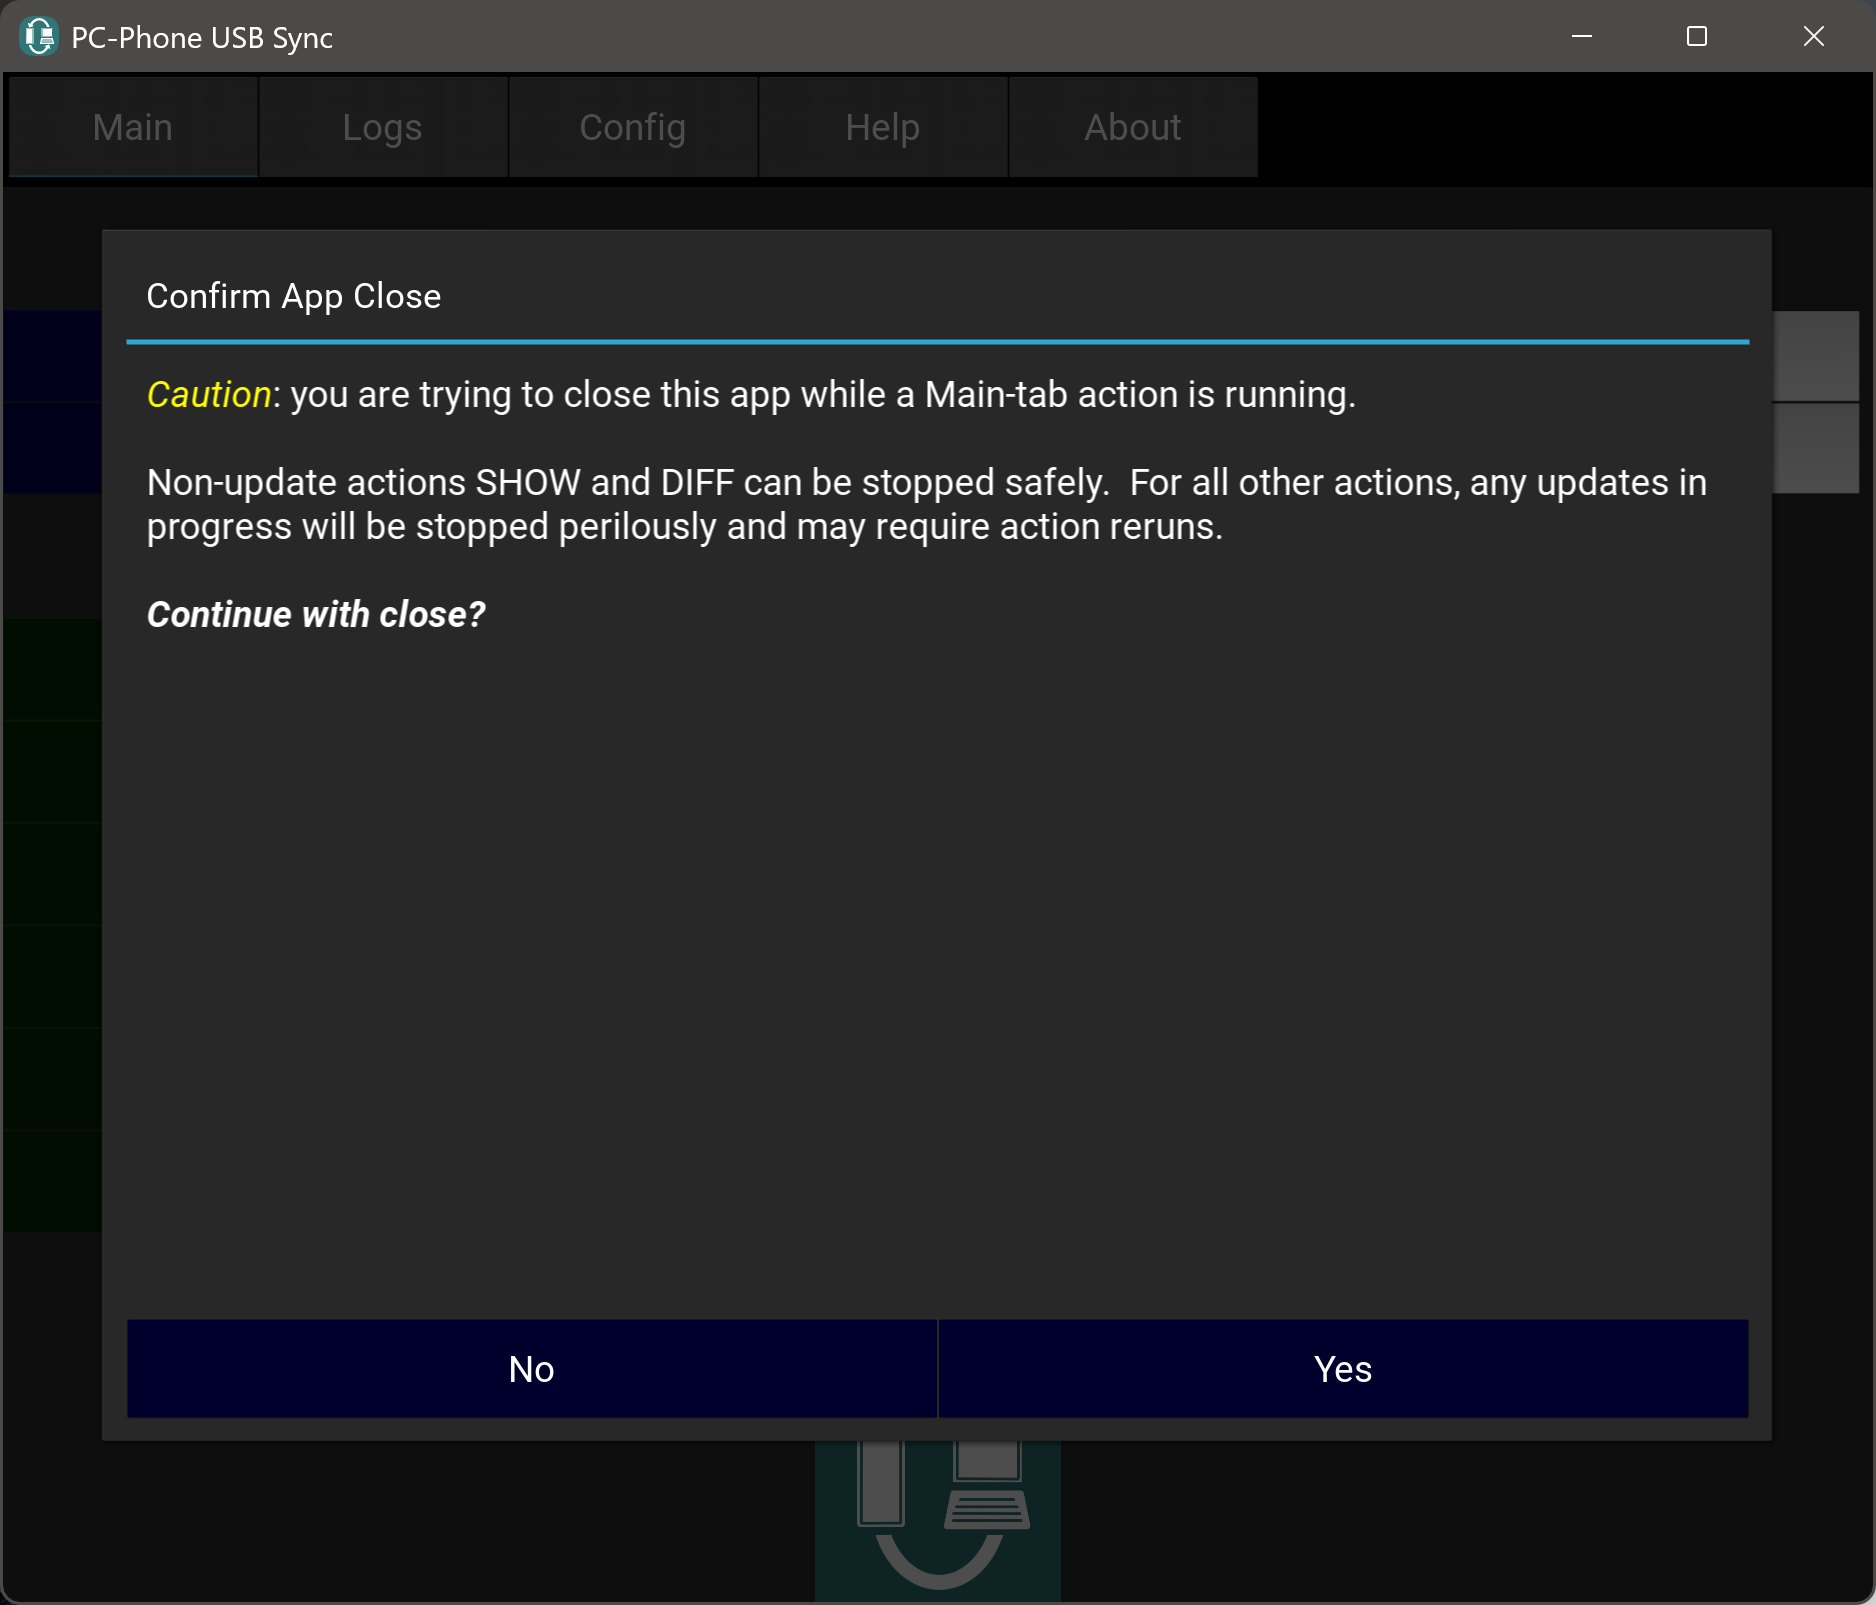This screenshot has width=1876, height=1605.
Task: Switch to the Main tab
Action: [x=133, y=128]
